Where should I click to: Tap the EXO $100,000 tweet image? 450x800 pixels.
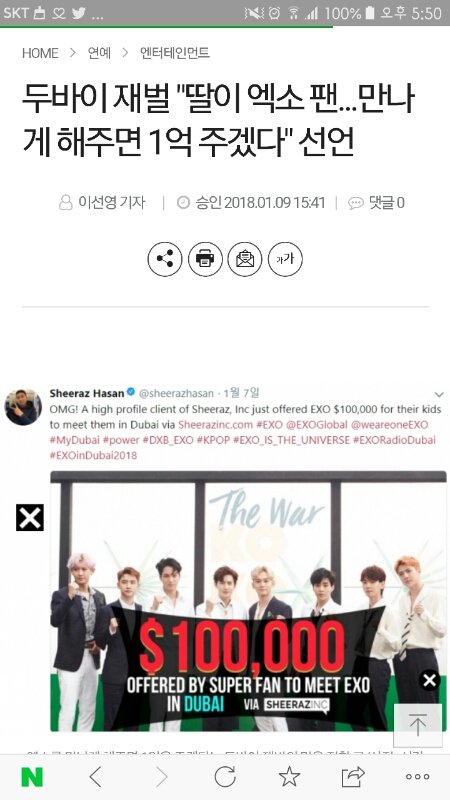tap(248, 601)
